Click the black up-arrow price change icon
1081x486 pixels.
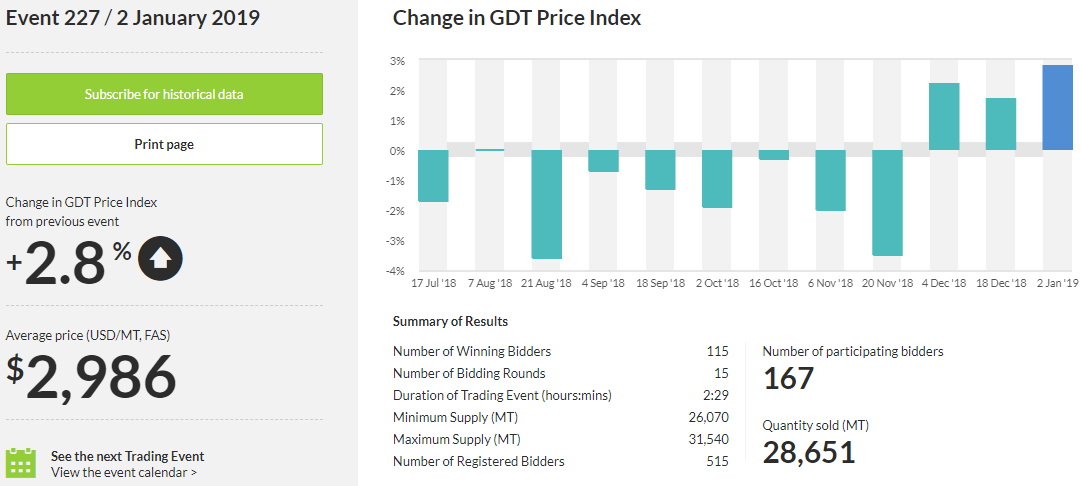161,258
